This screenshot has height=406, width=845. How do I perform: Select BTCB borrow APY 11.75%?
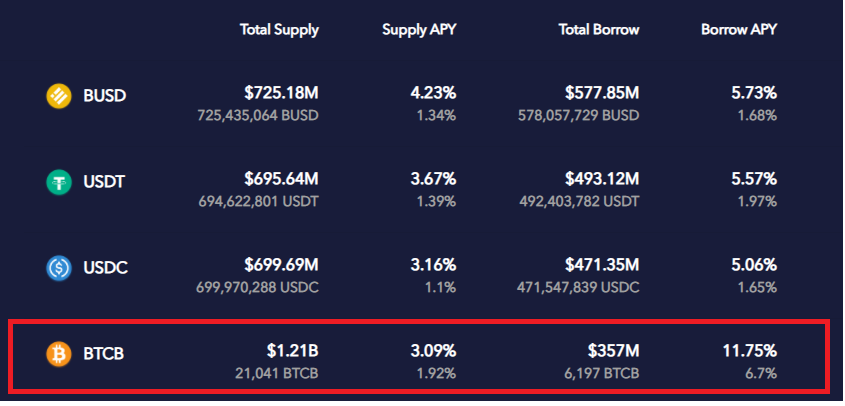pos(750,351)
